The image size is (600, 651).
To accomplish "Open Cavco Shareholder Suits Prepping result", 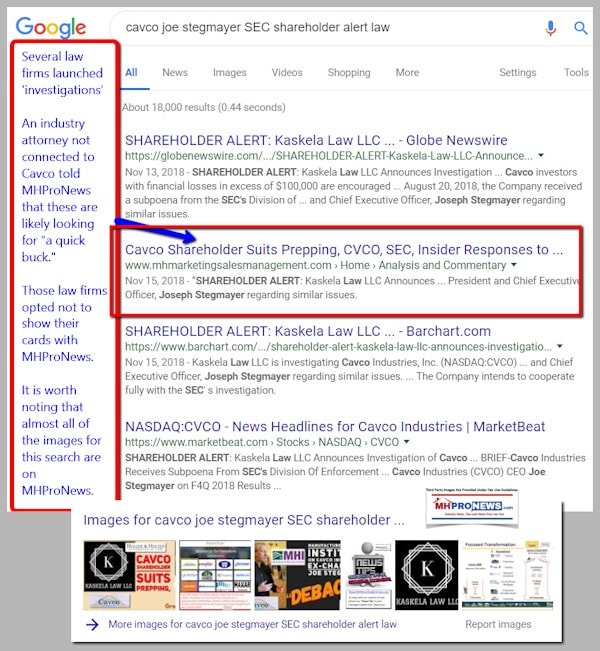I will (x=344, y=250).
